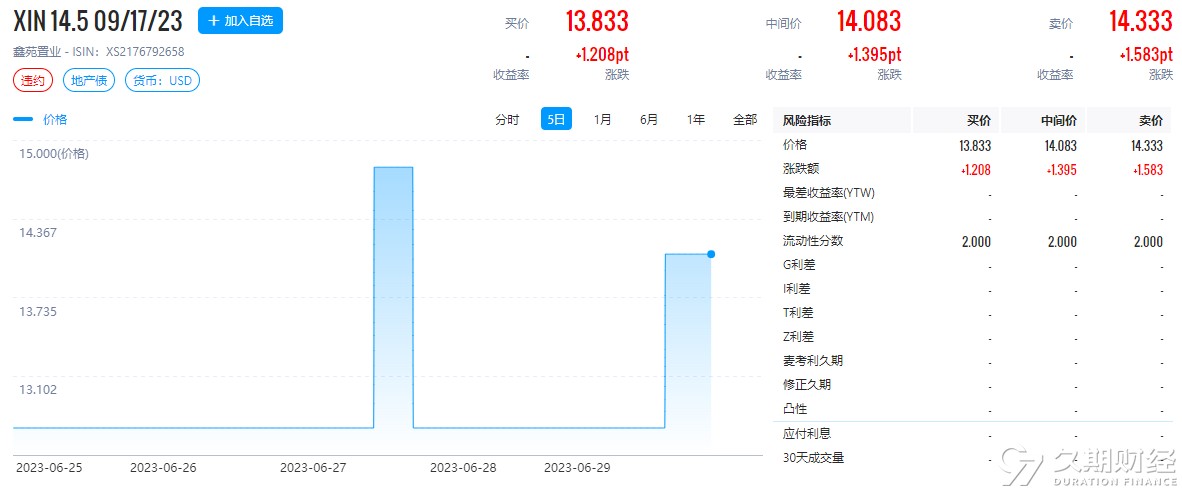
Task: Click the 卖价 column header in table
Action: tap(1150, 121)
